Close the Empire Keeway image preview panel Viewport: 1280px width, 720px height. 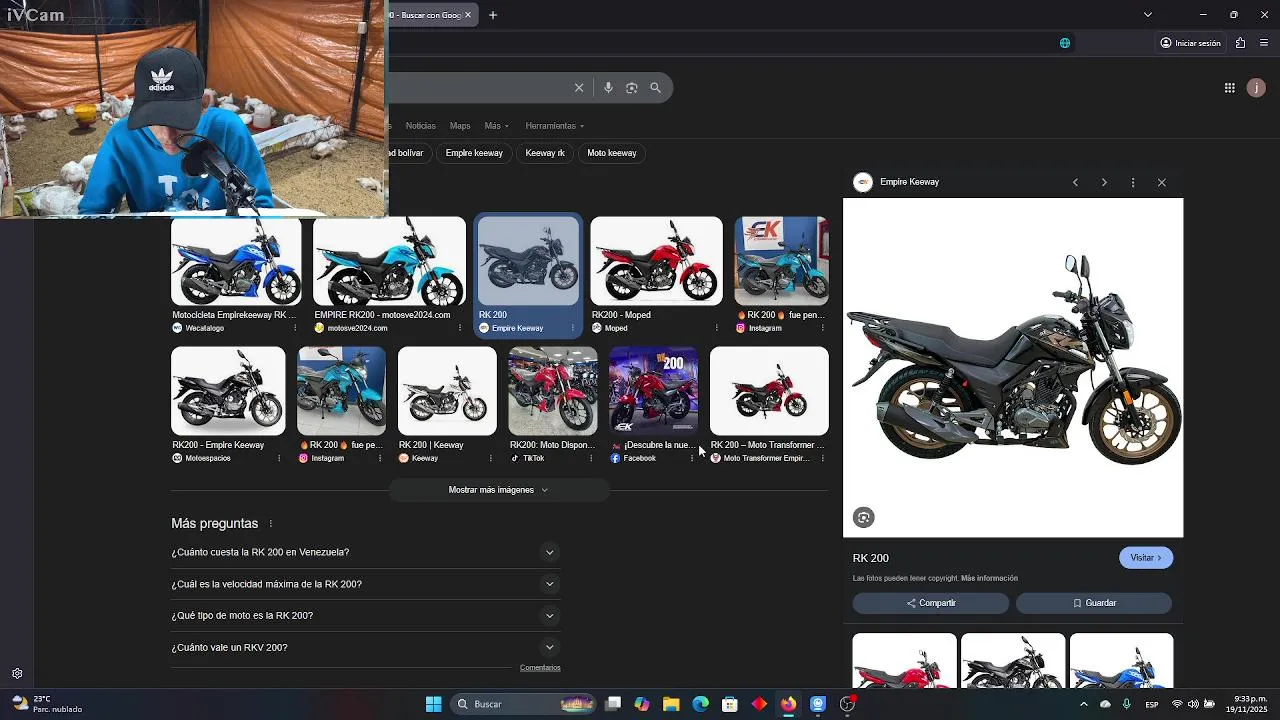point(1162,182)
